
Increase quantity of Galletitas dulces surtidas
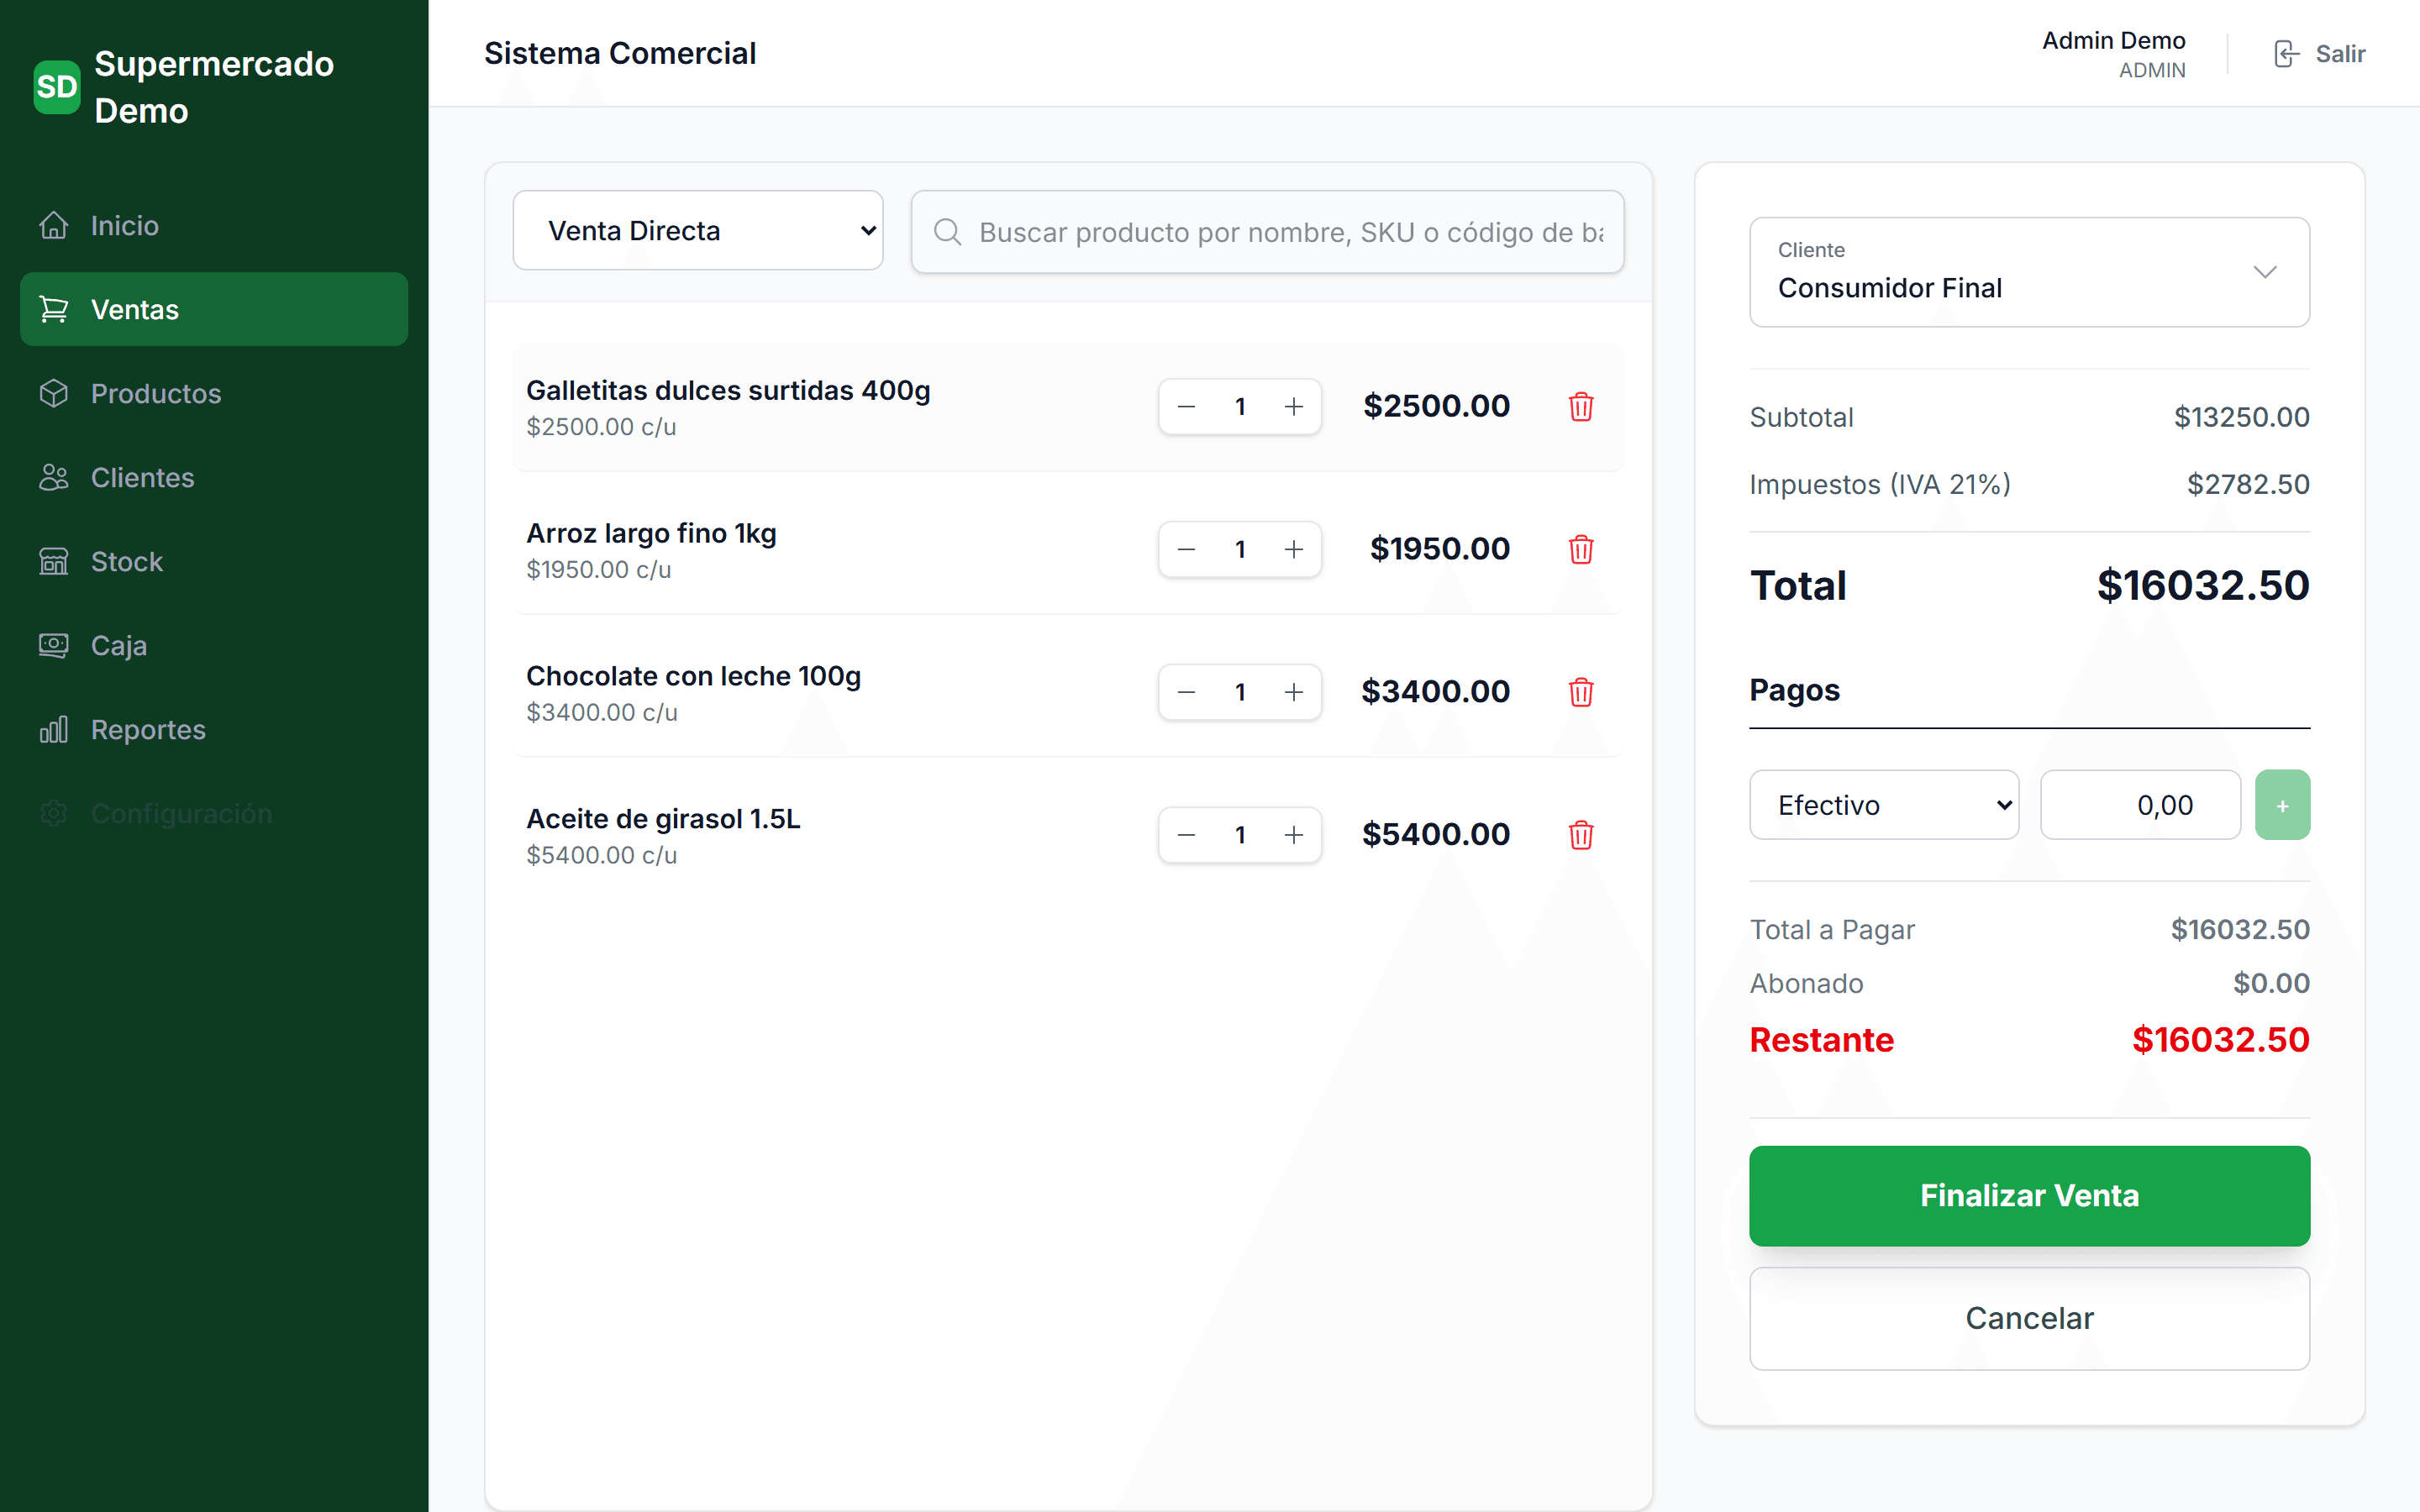click(x=1294, y=407)
